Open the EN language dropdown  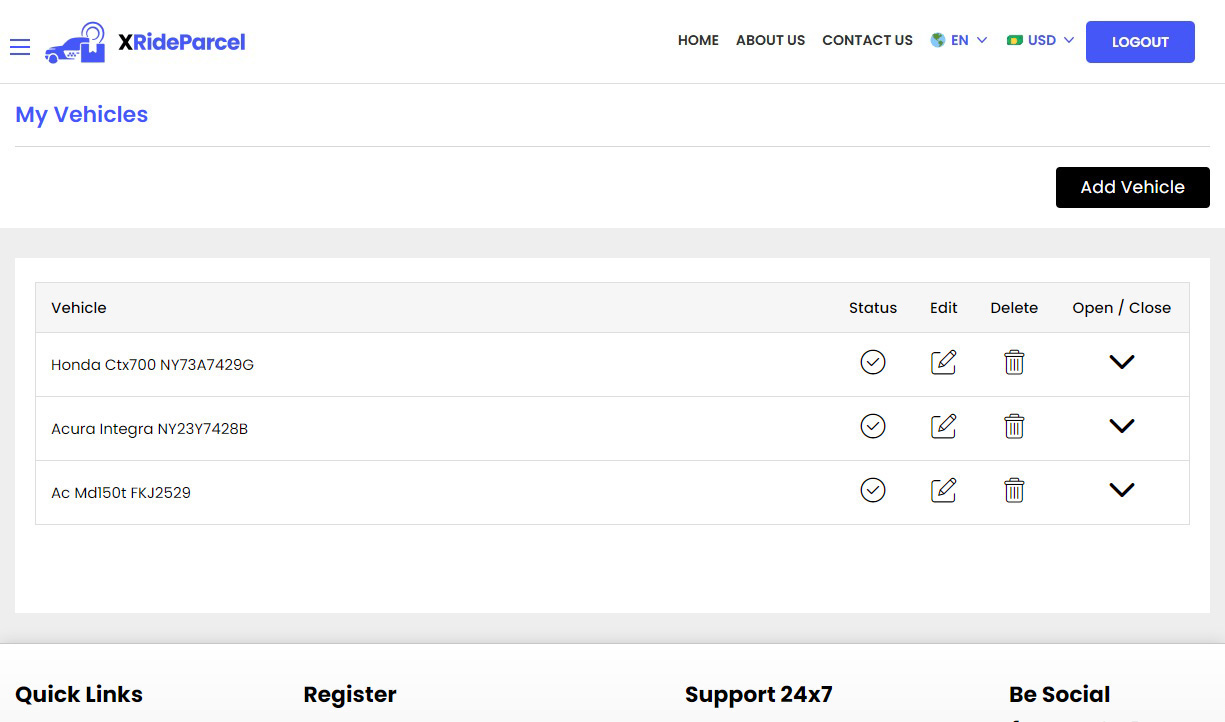point(959,41)
